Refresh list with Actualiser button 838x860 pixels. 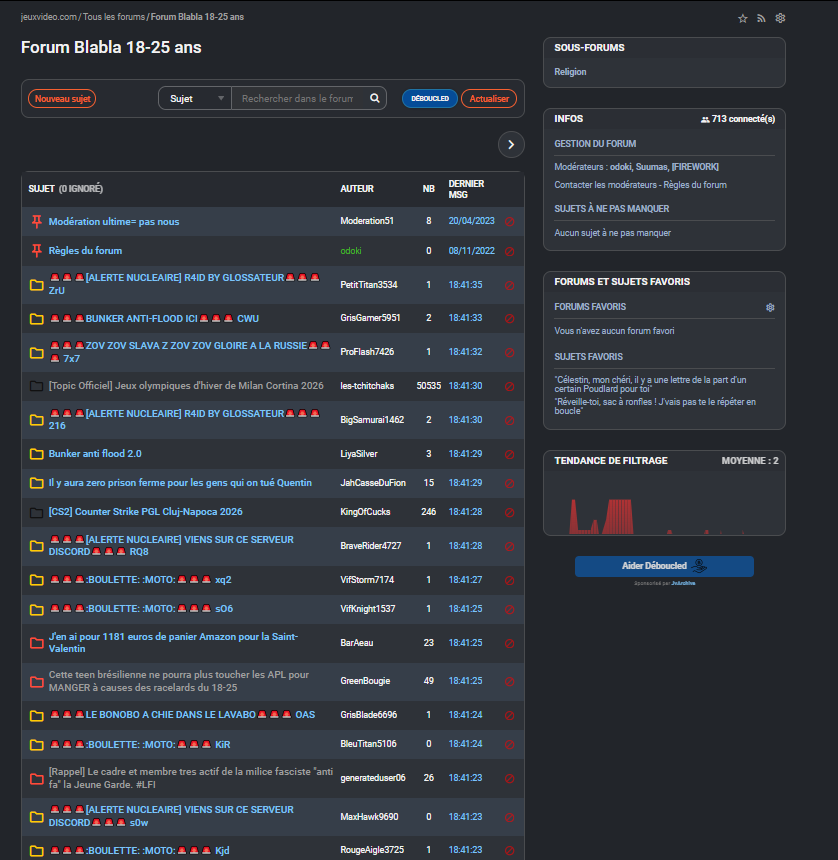489,99
